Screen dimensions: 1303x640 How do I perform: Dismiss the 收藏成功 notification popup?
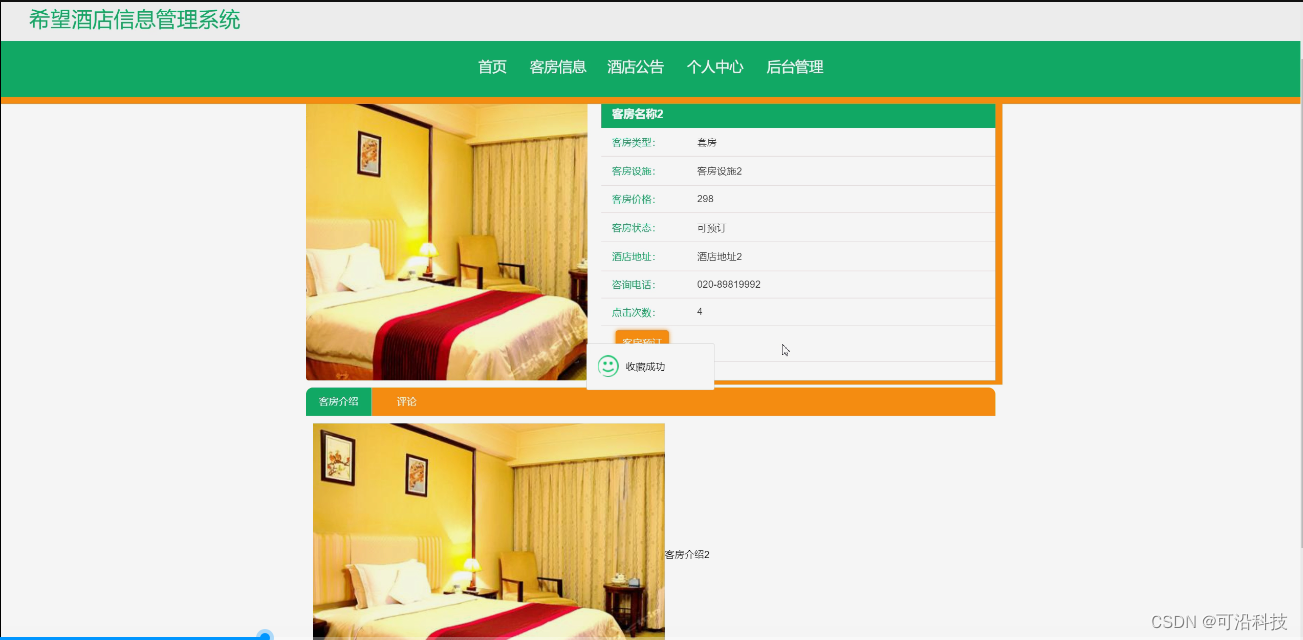650,367
